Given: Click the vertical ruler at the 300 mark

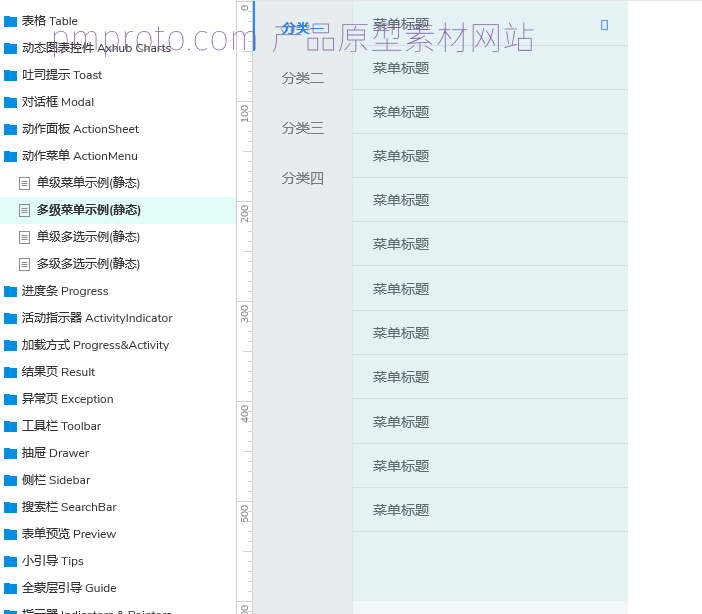Looking at the screenshot, I should (244, 302).
